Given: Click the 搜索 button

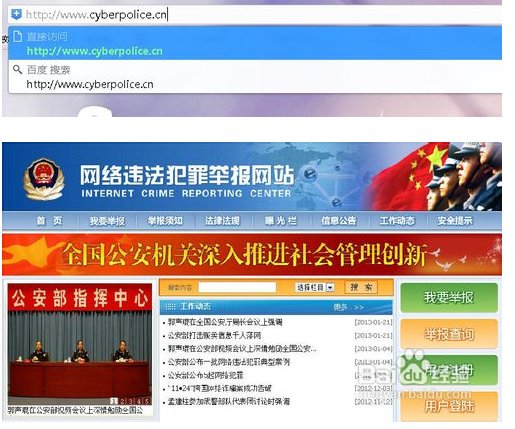Looking at the screenshot, I should click(x=361, y=287).
